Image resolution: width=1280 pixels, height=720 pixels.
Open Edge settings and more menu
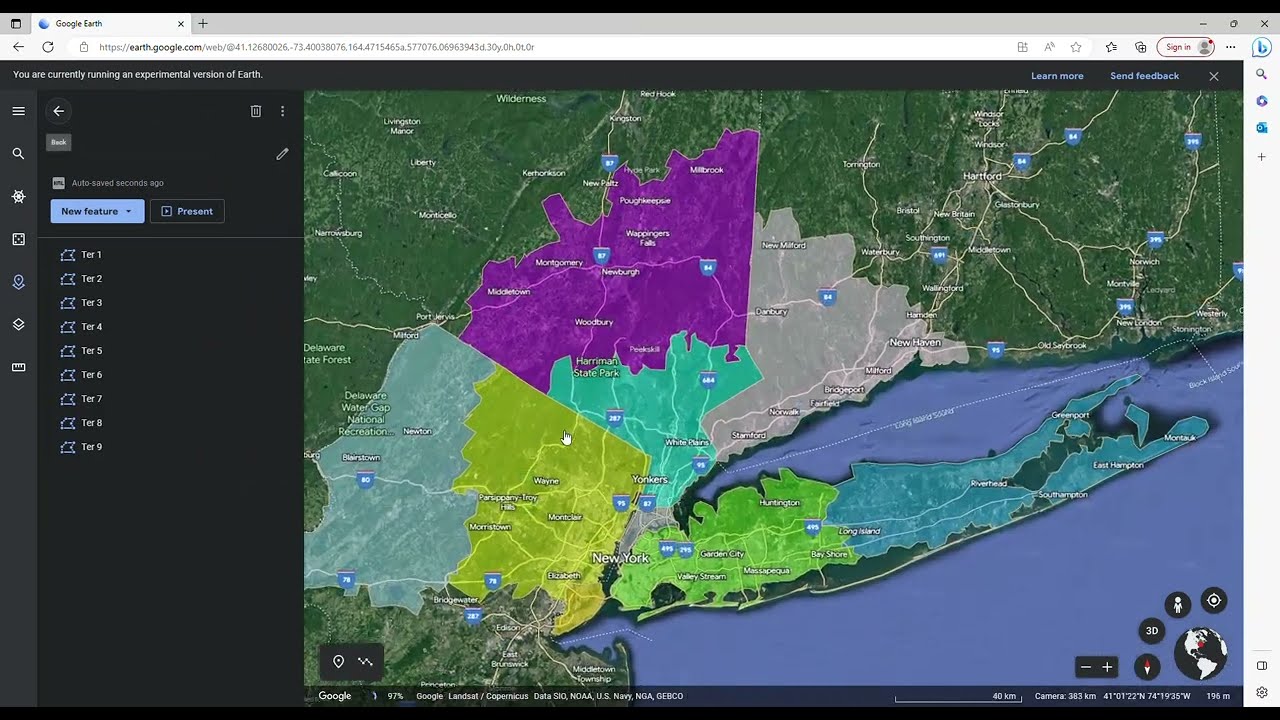(1231, 47)
